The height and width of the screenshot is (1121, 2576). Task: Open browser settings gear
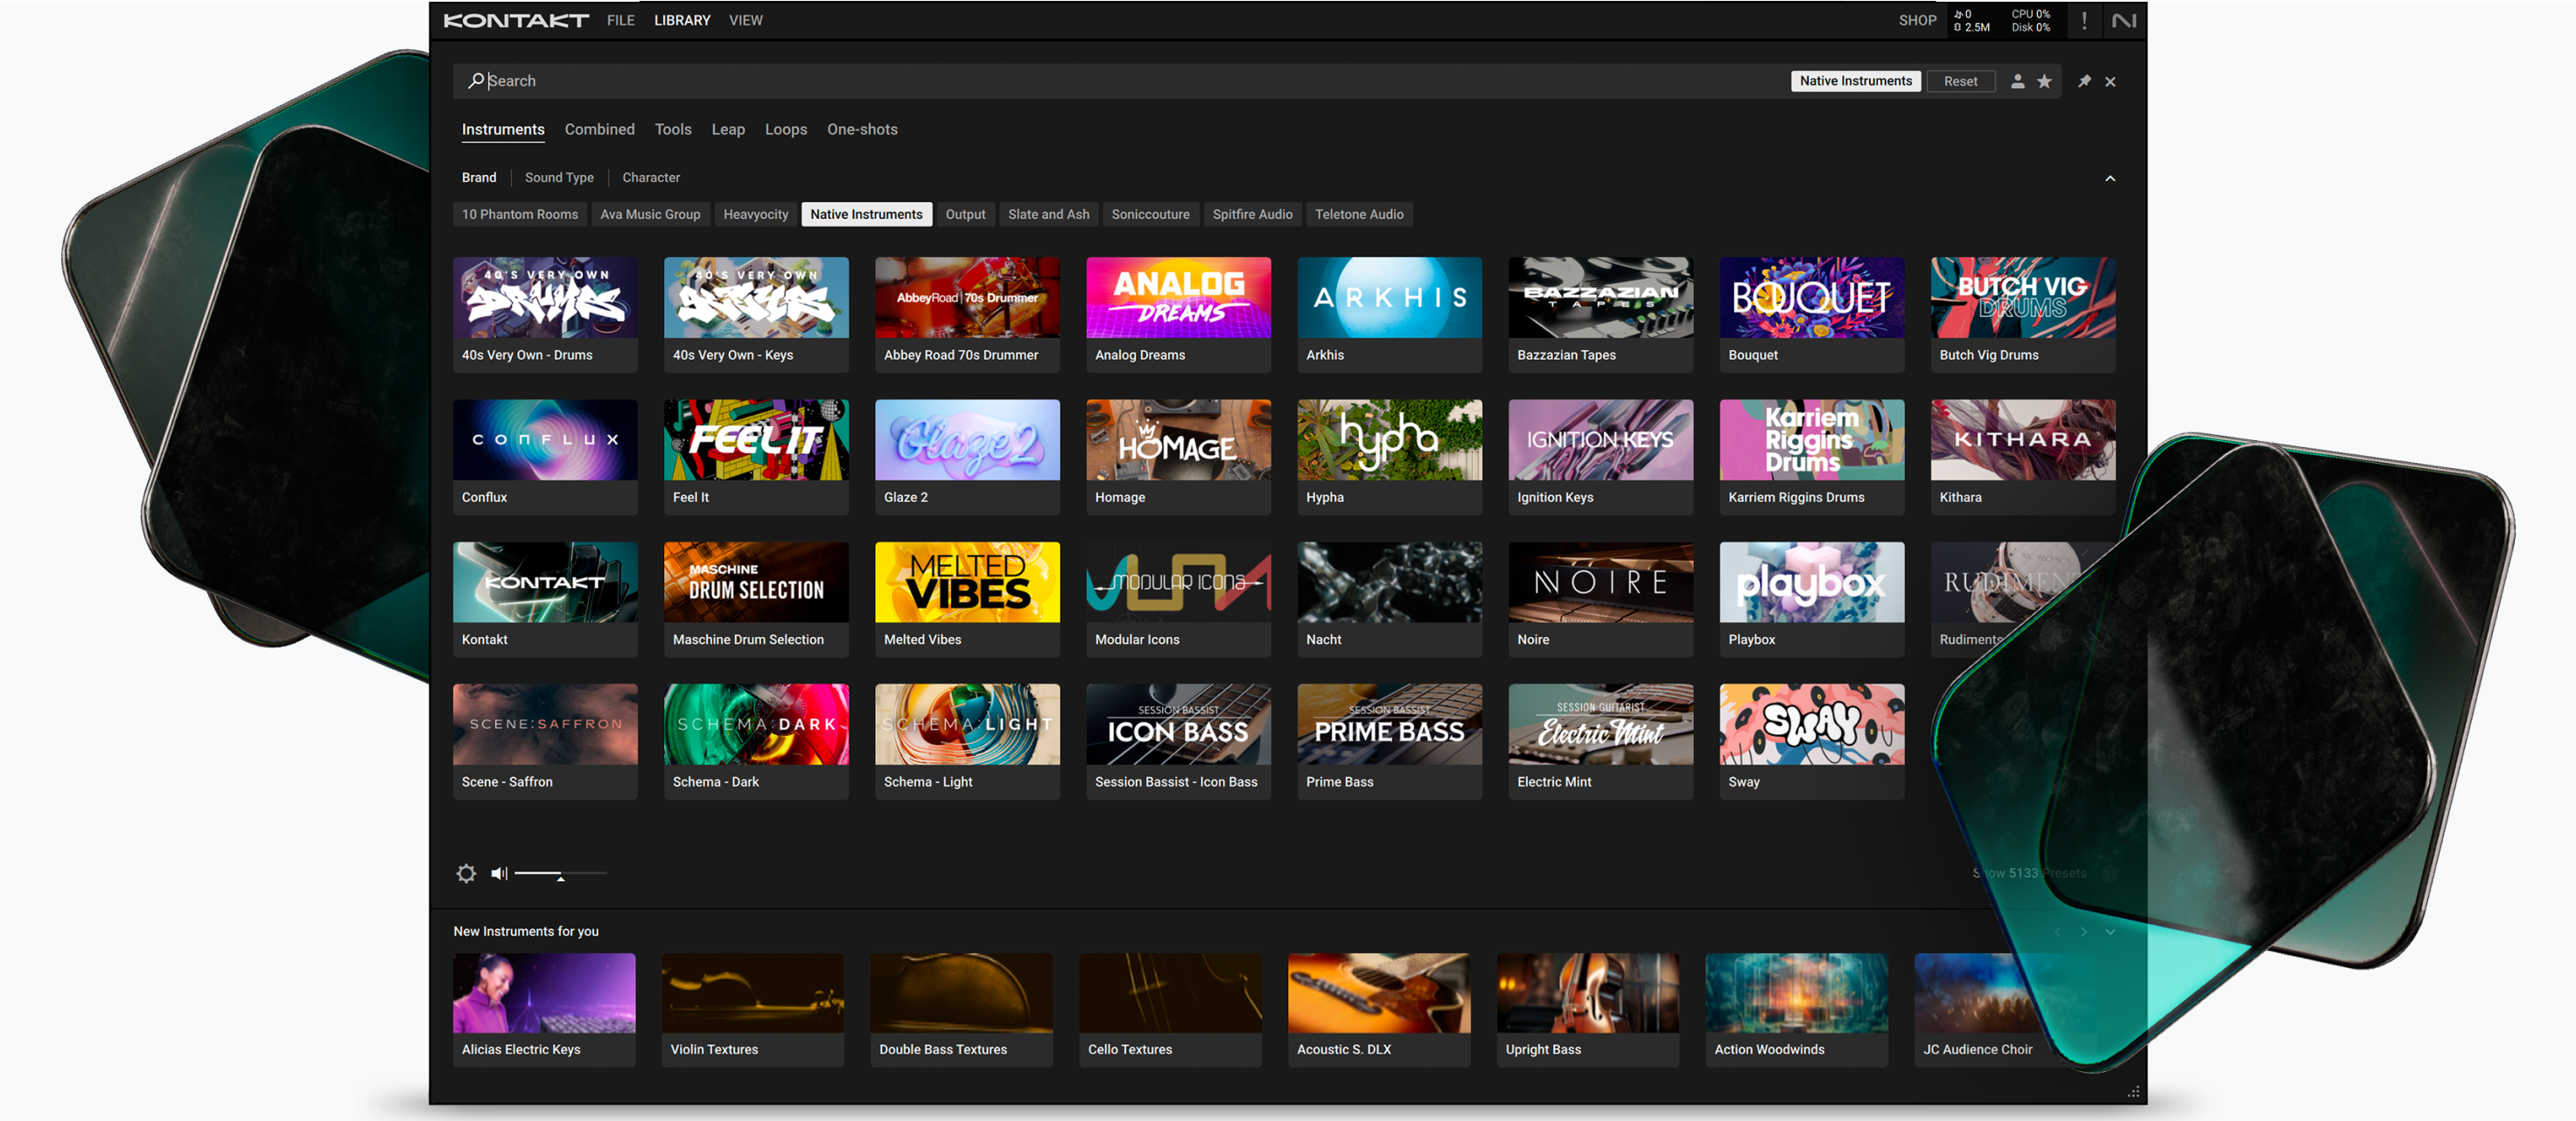[466, 873]
